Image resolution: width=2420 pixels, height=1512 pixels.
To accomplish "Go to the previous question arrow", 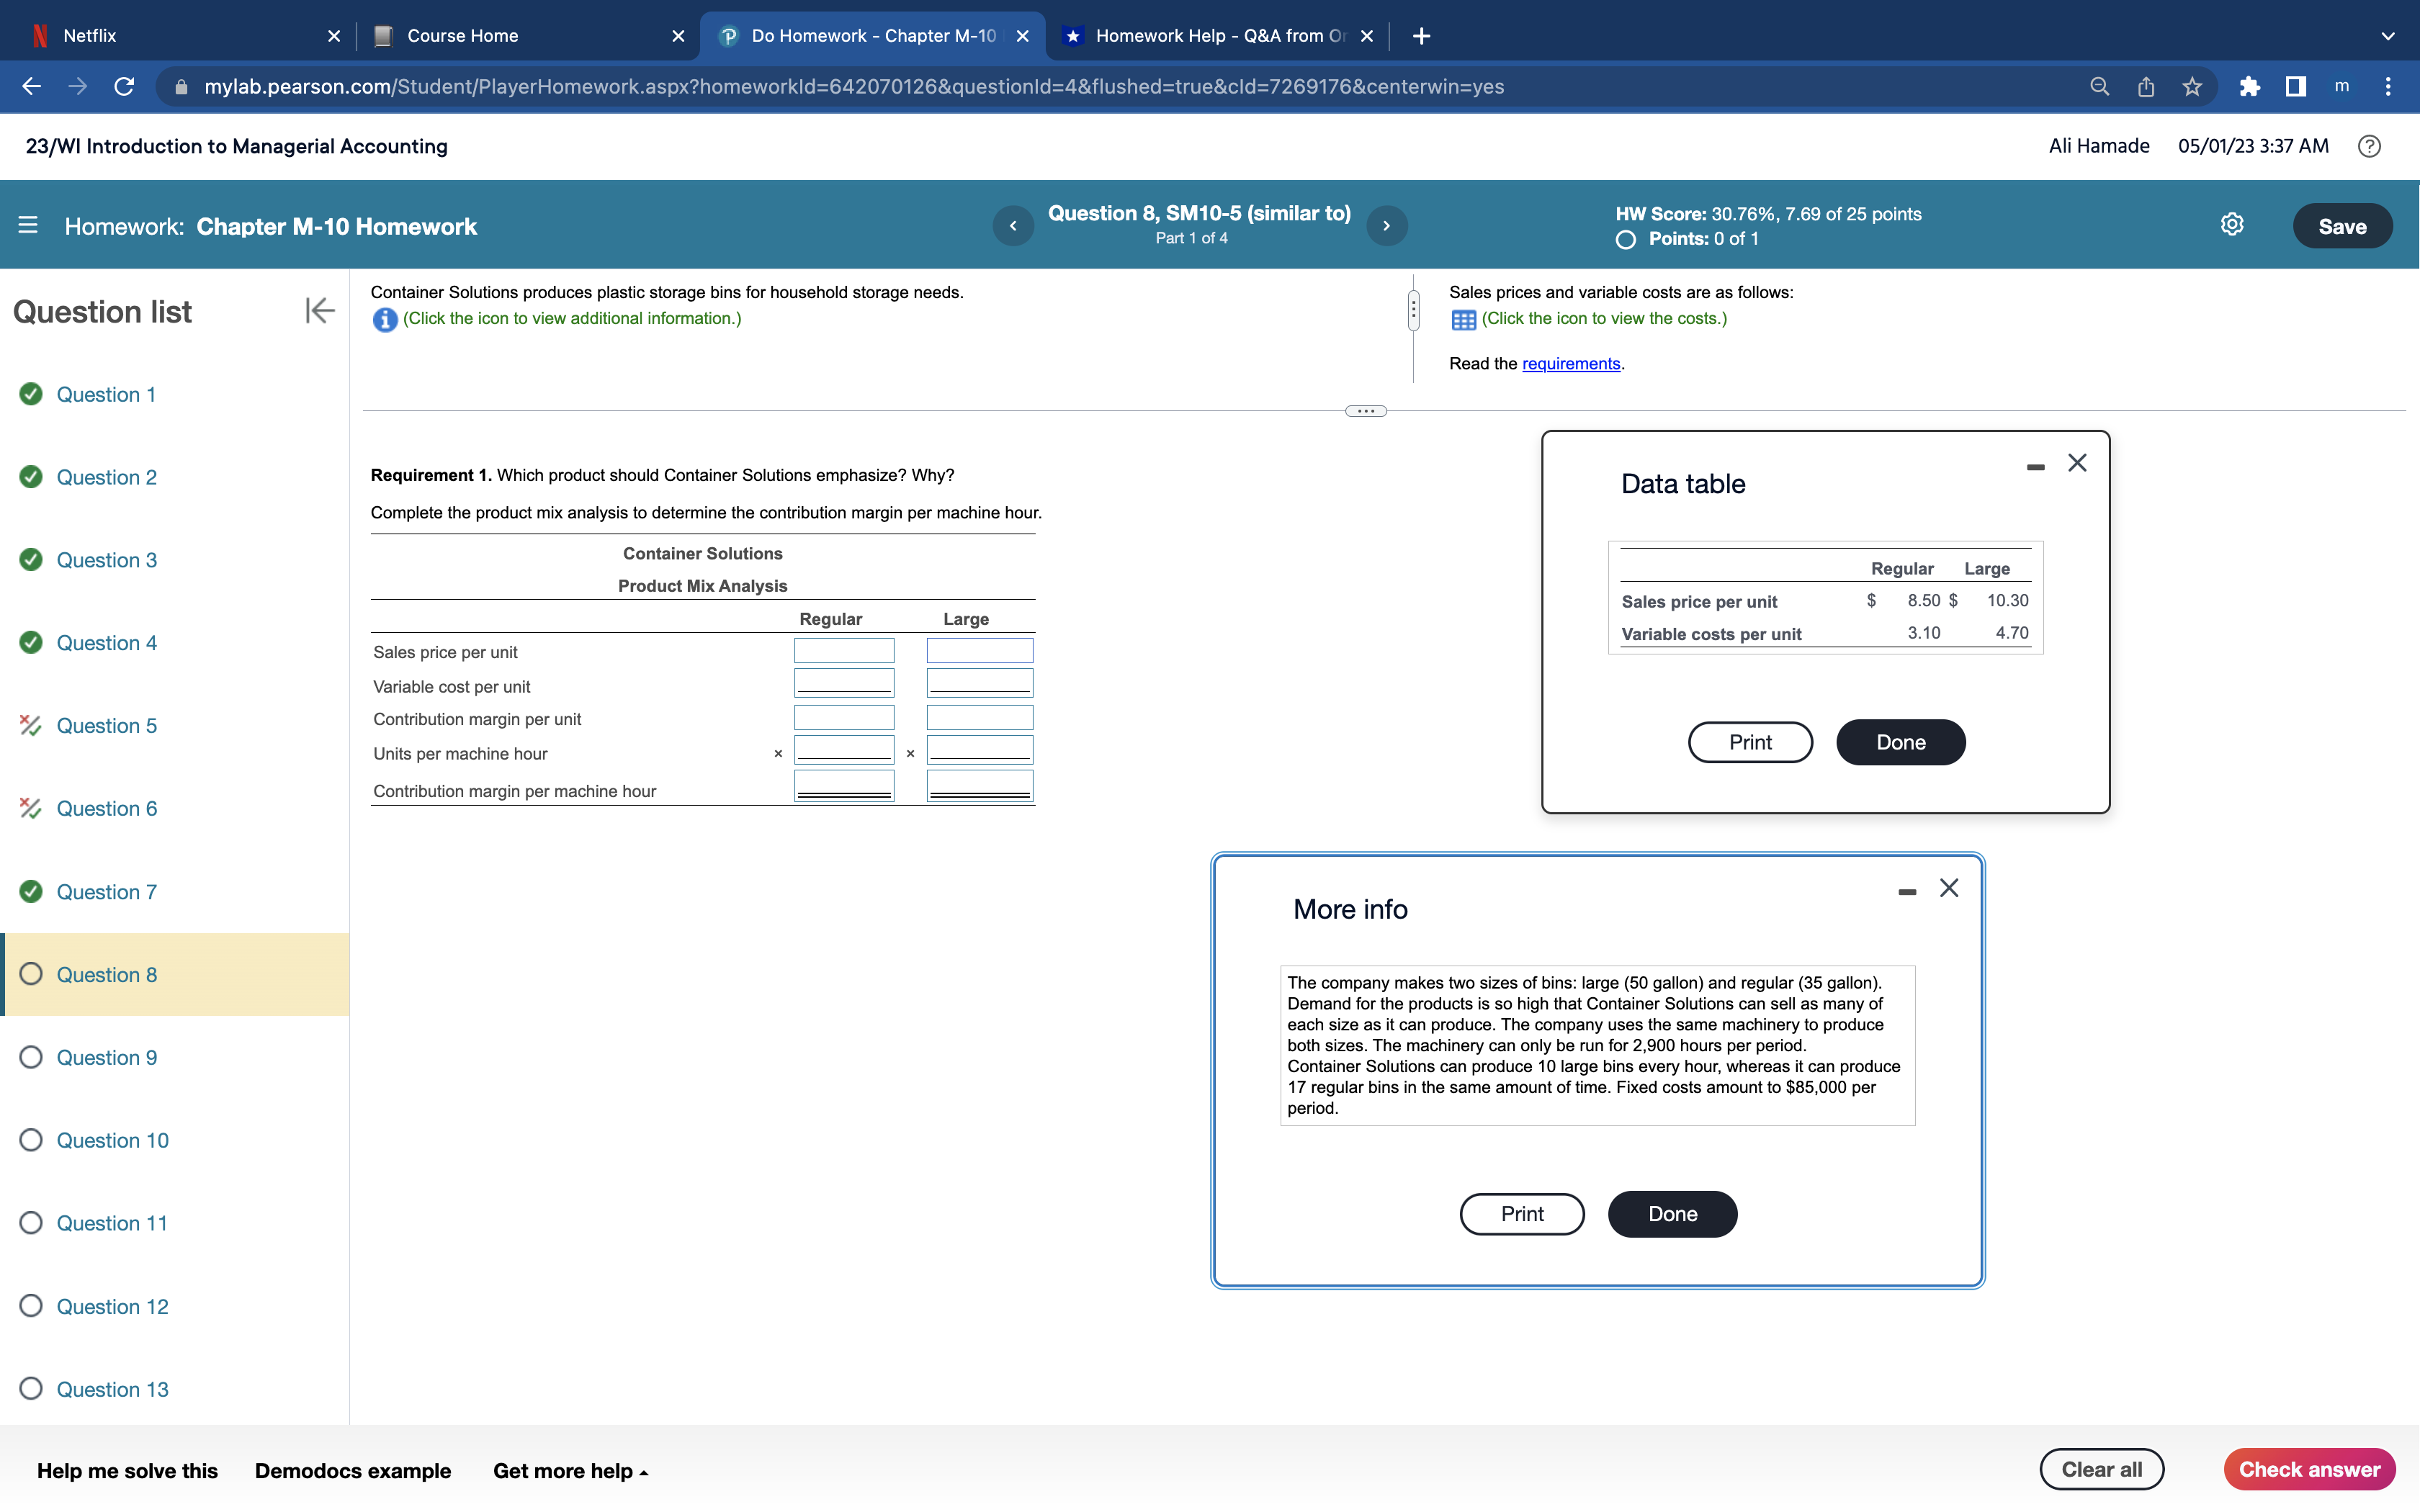I will [1013, 226].
